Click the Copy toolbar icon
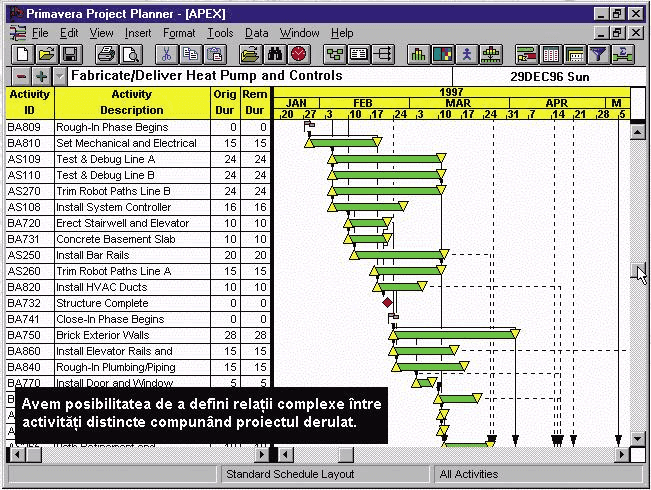 [x=191, y=54]
